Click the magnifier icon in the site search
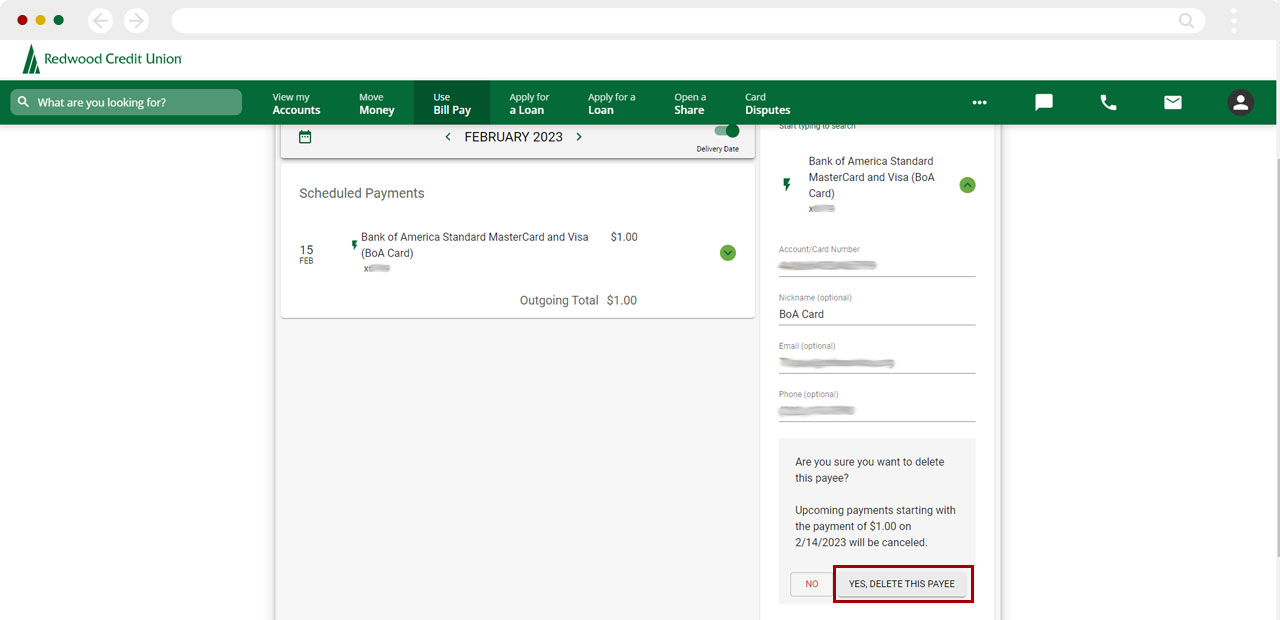Image resolution: width=1280 pixels, height=620 pixels. pos(23,102)
